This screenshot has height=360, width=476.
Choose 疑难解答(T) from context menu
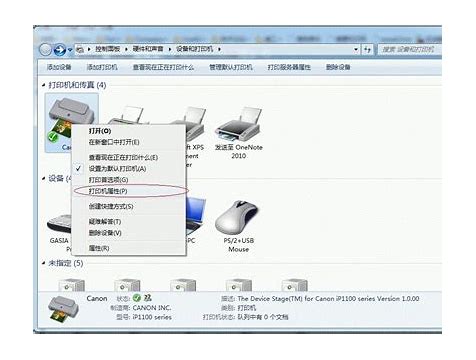129,222
